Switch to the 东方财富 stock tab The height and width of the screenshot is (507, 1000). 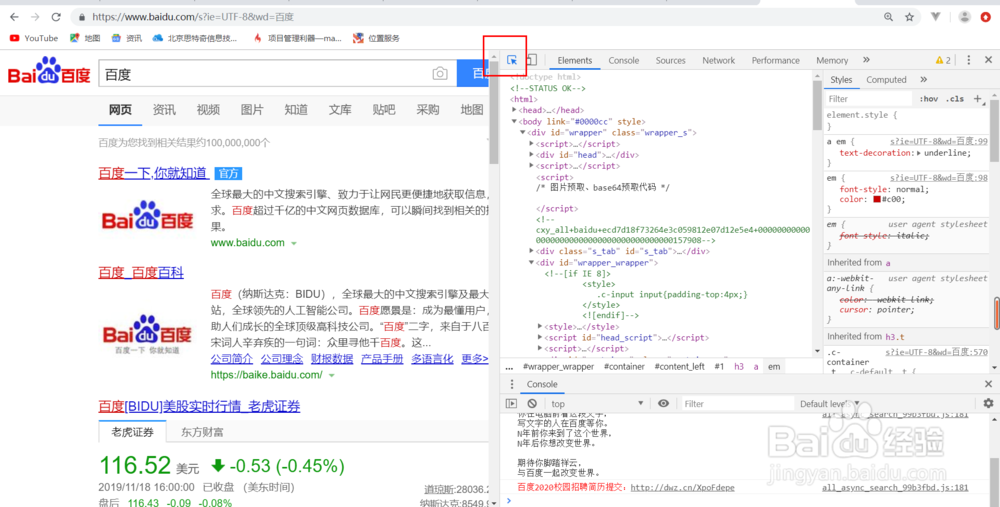[202, 432]
